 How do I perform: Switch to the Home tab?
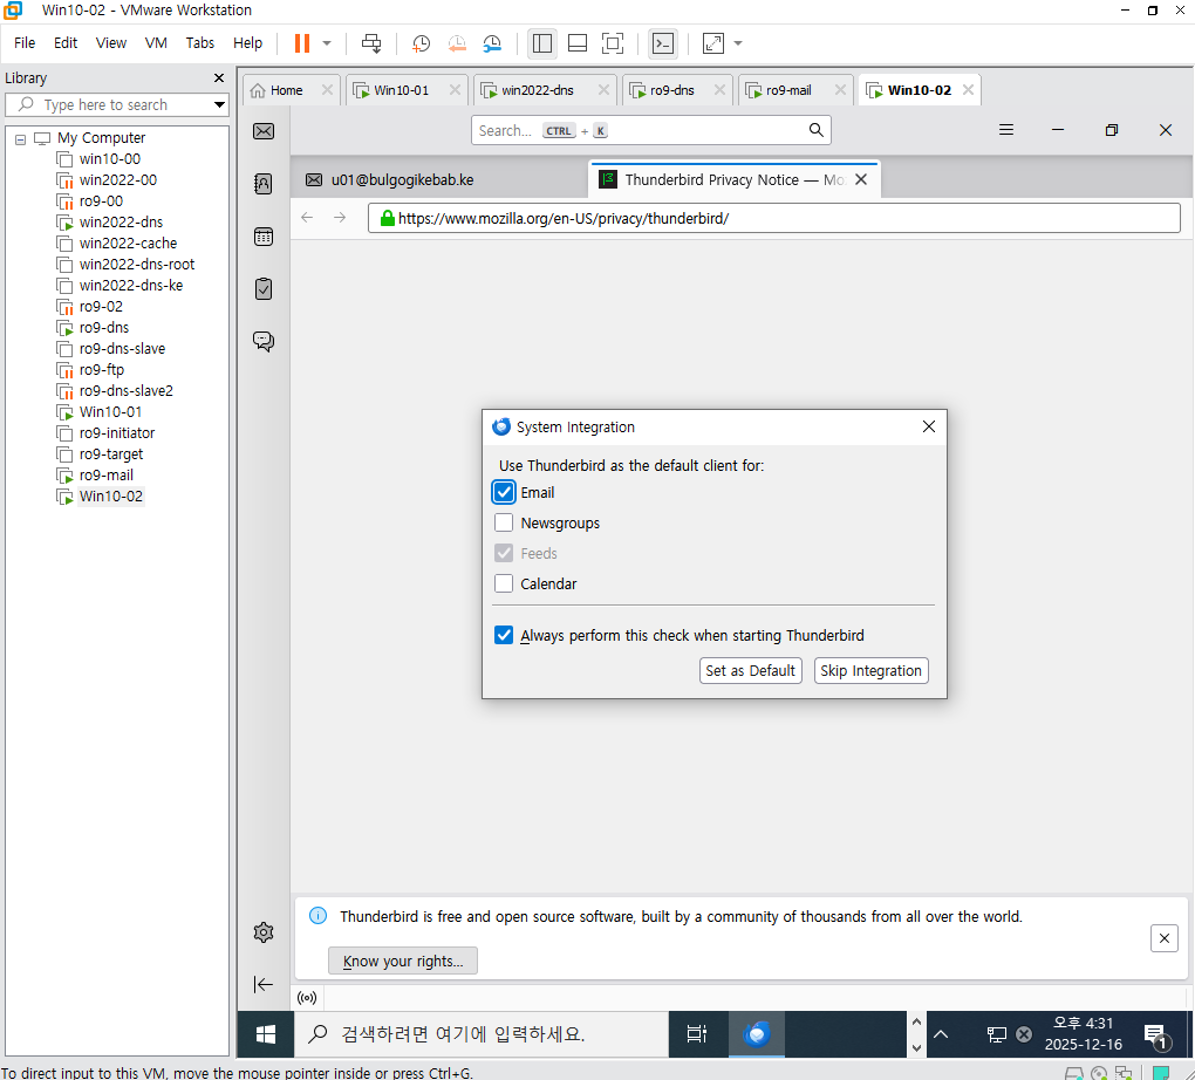[285, 90]
